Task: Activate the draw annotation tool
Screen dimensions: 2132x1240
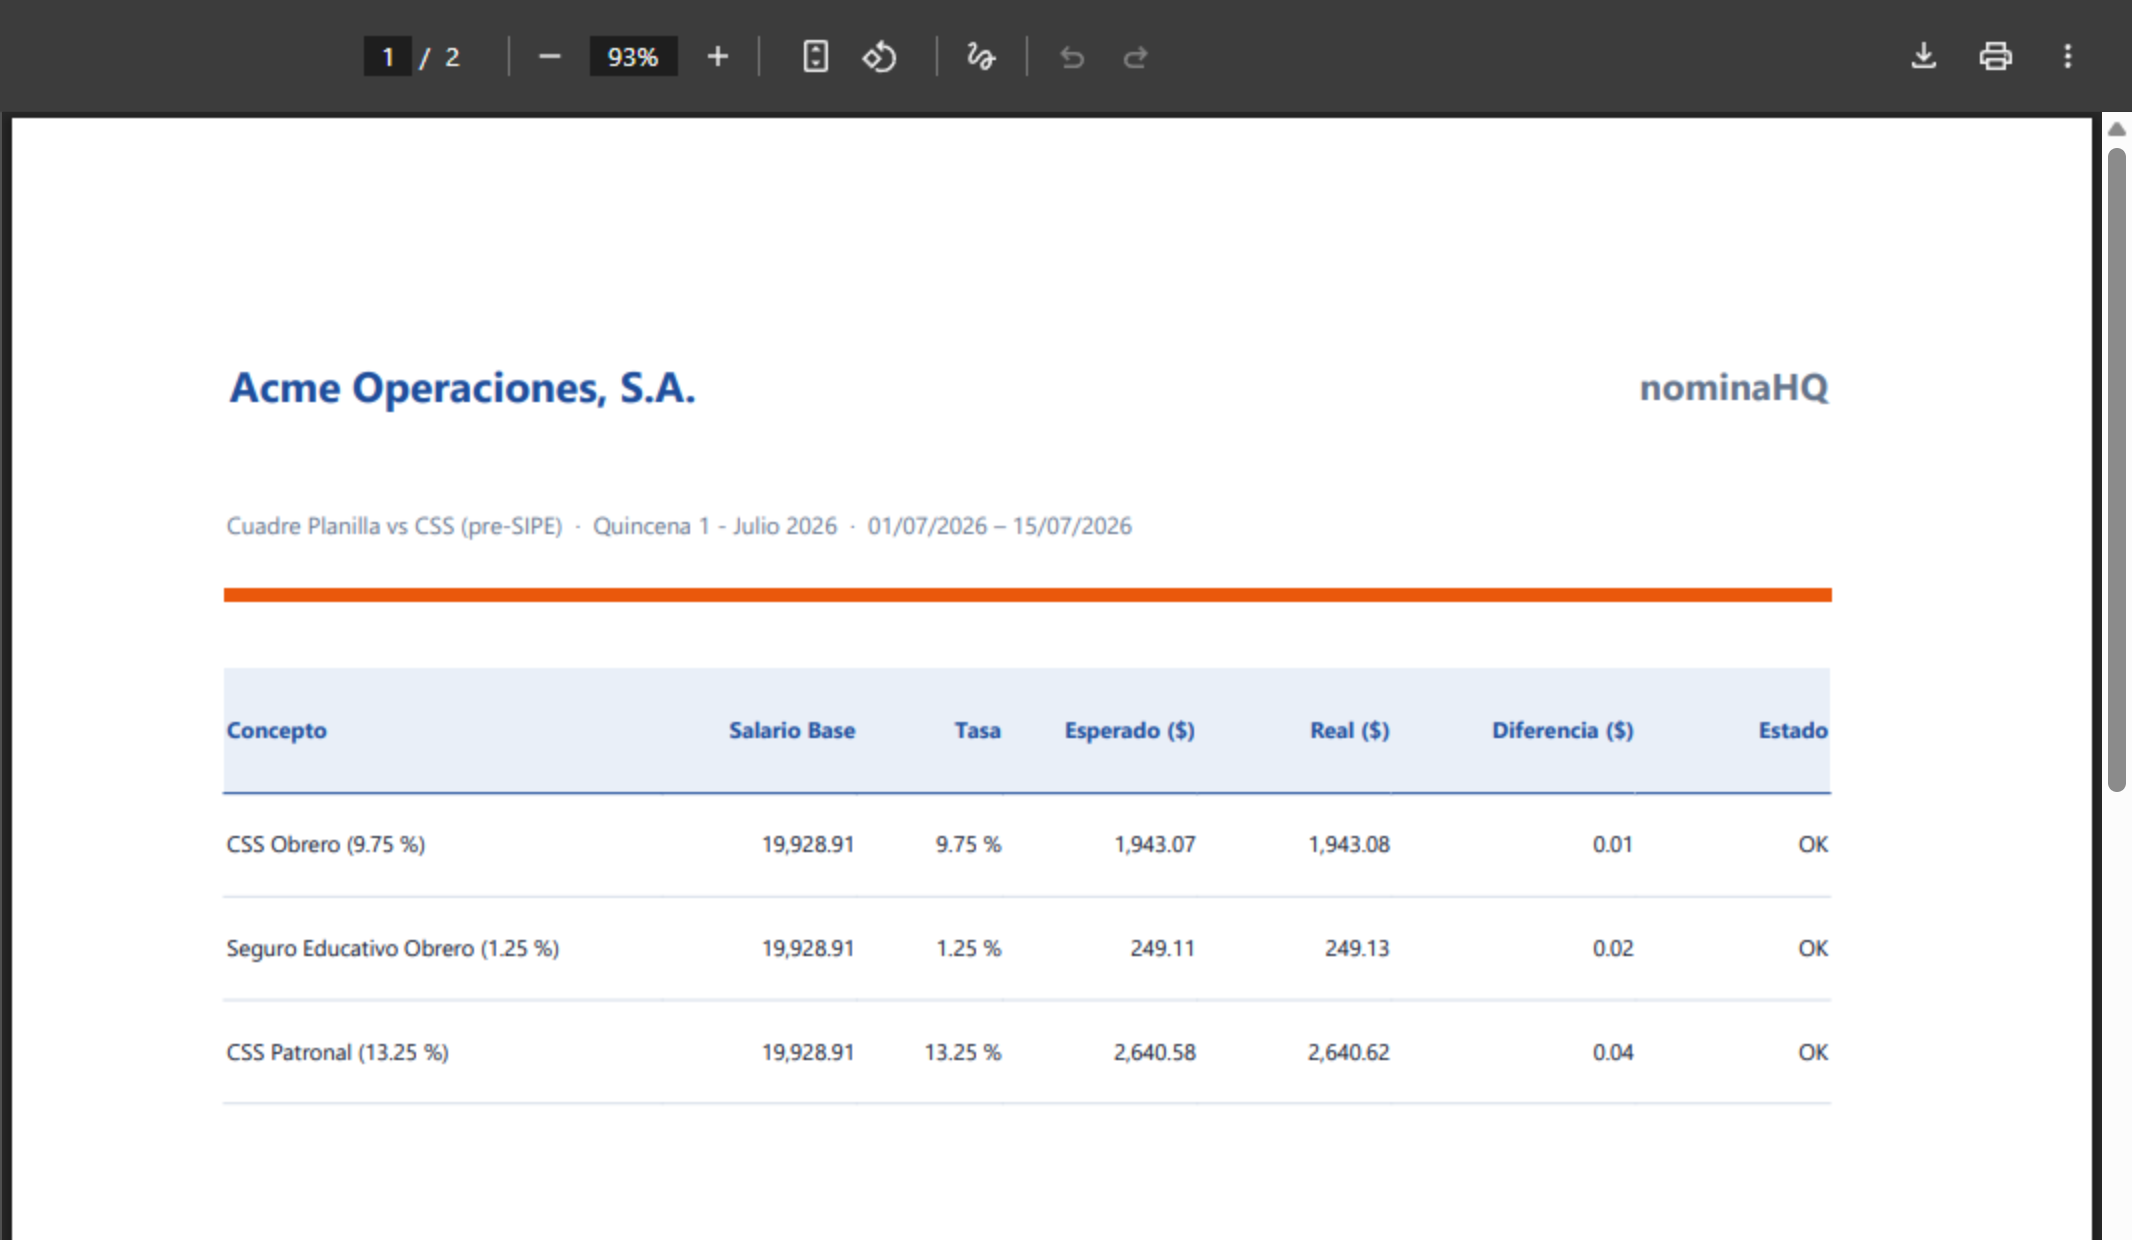Action: coord(981,57)
